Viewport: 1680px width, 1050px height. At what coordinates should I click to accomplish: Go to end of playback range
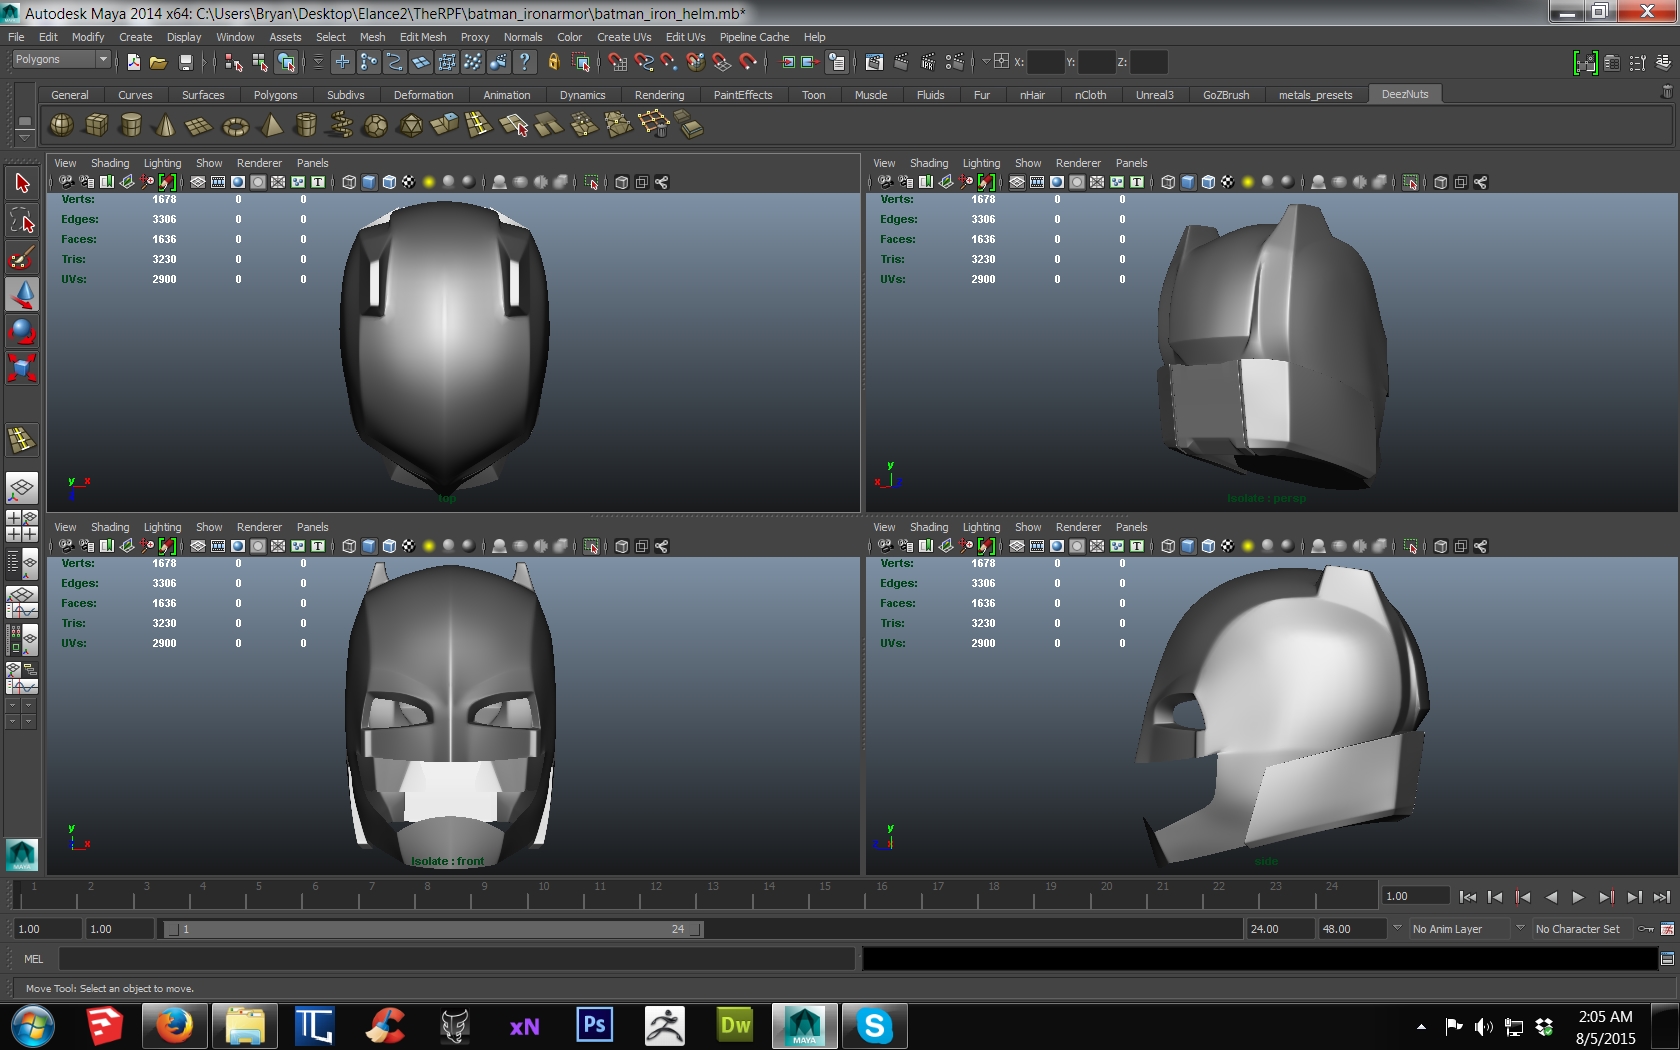(1661, 897)
